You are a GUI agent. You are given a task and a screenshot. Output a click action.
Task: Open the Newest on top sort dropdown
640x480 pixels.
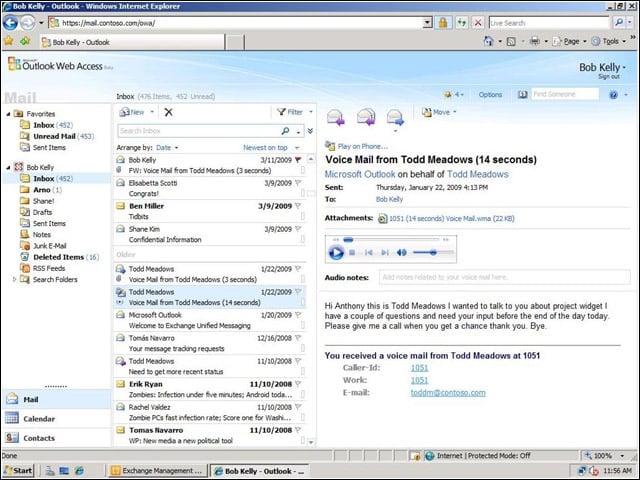pyautogui.click(x=271, y=148)
